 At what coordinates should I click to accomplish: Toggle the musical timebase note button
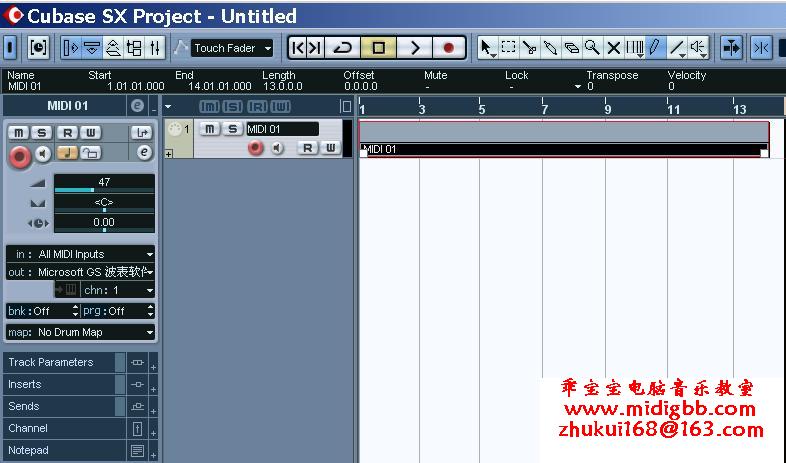tap(67, 152)
